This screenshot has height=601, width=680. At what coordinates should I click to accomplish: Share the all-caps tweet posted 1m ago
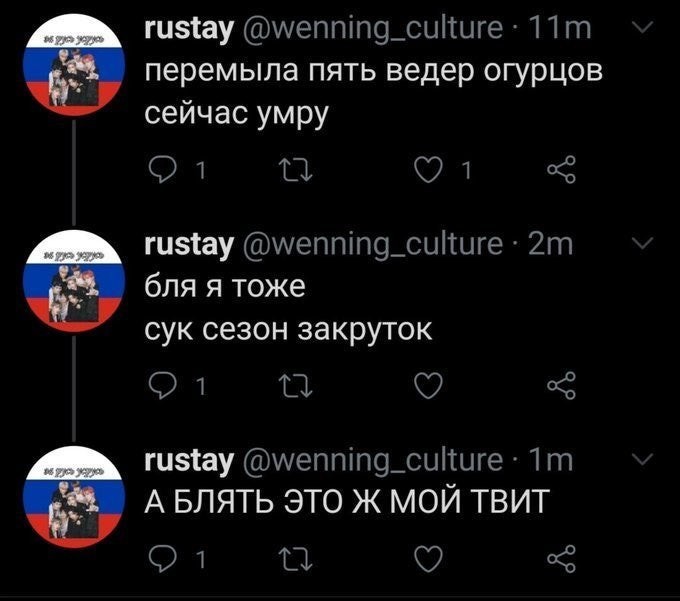coord(562,557)
